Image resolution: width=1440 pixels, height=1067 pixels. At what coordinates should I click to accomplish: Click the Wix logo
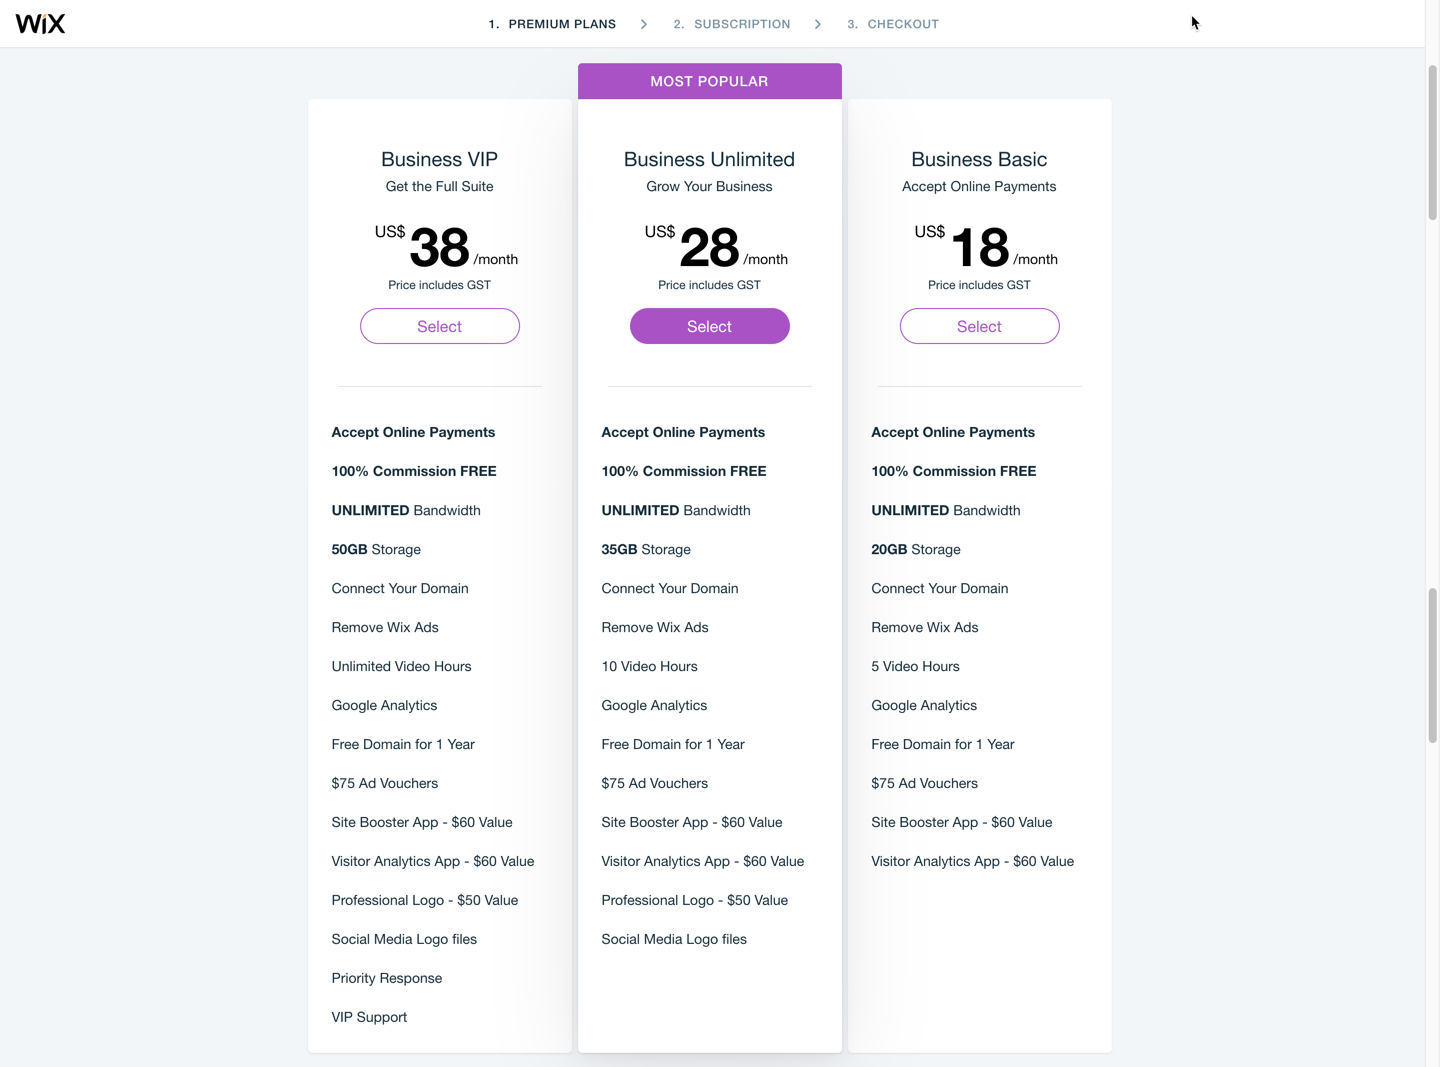pyautogui.click(x=40, y=24)
